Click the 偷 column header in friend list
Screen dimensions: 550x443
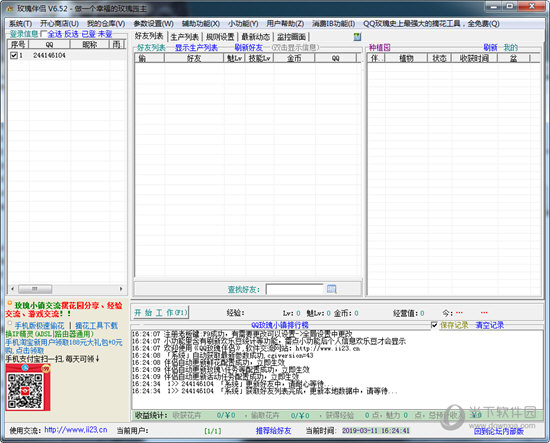tap(149, 58)
